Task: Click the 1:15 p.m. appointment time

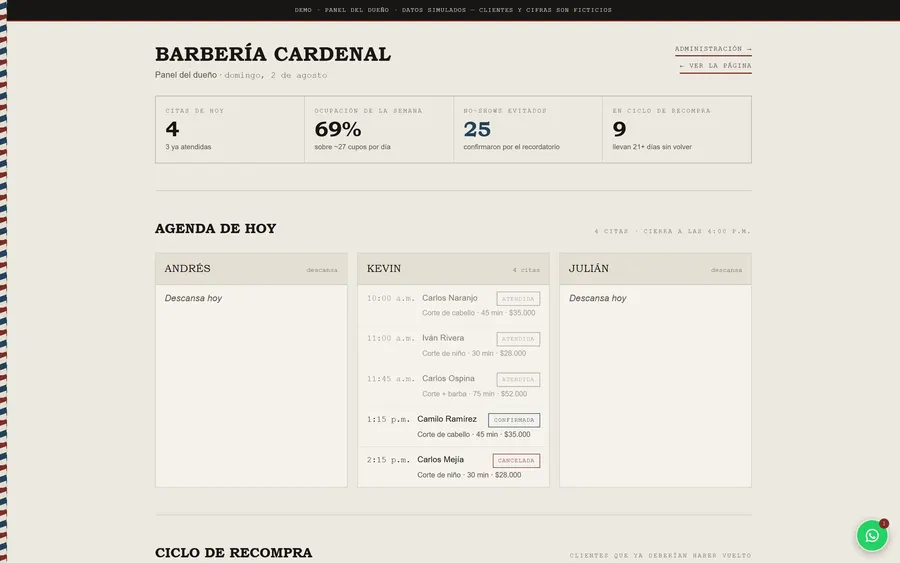Action: 388,420
